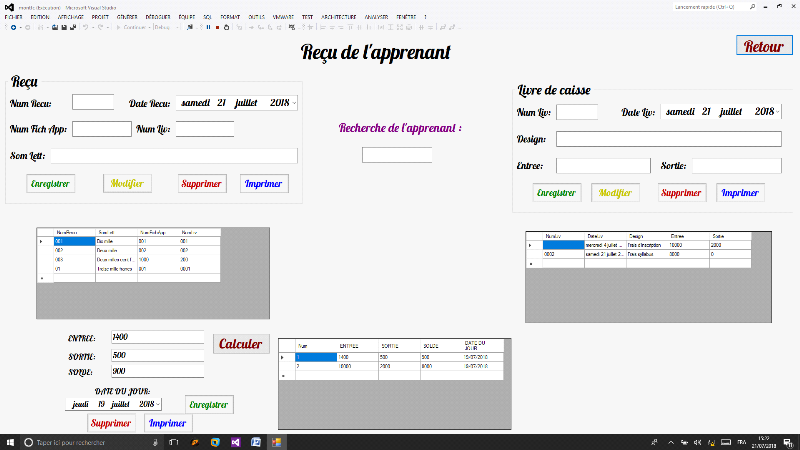
Task: Click Enregistrer in Livre de caisse panel
Action: [557, 193]
